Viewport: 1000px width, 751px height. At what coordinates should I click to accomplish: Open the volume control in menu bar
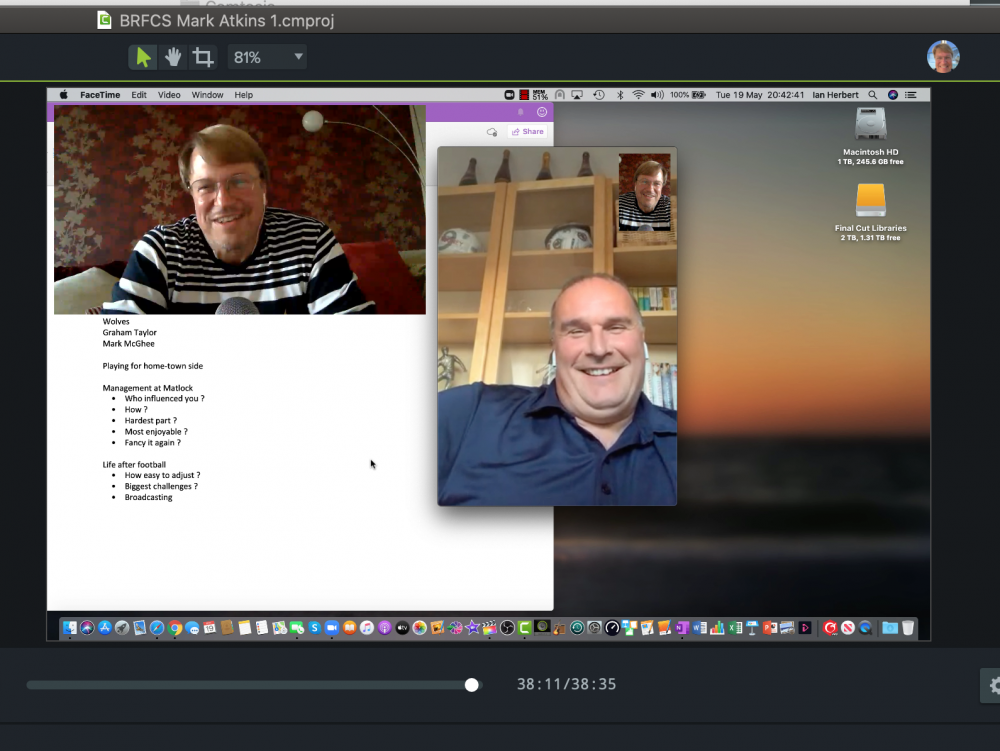point(657,95)
